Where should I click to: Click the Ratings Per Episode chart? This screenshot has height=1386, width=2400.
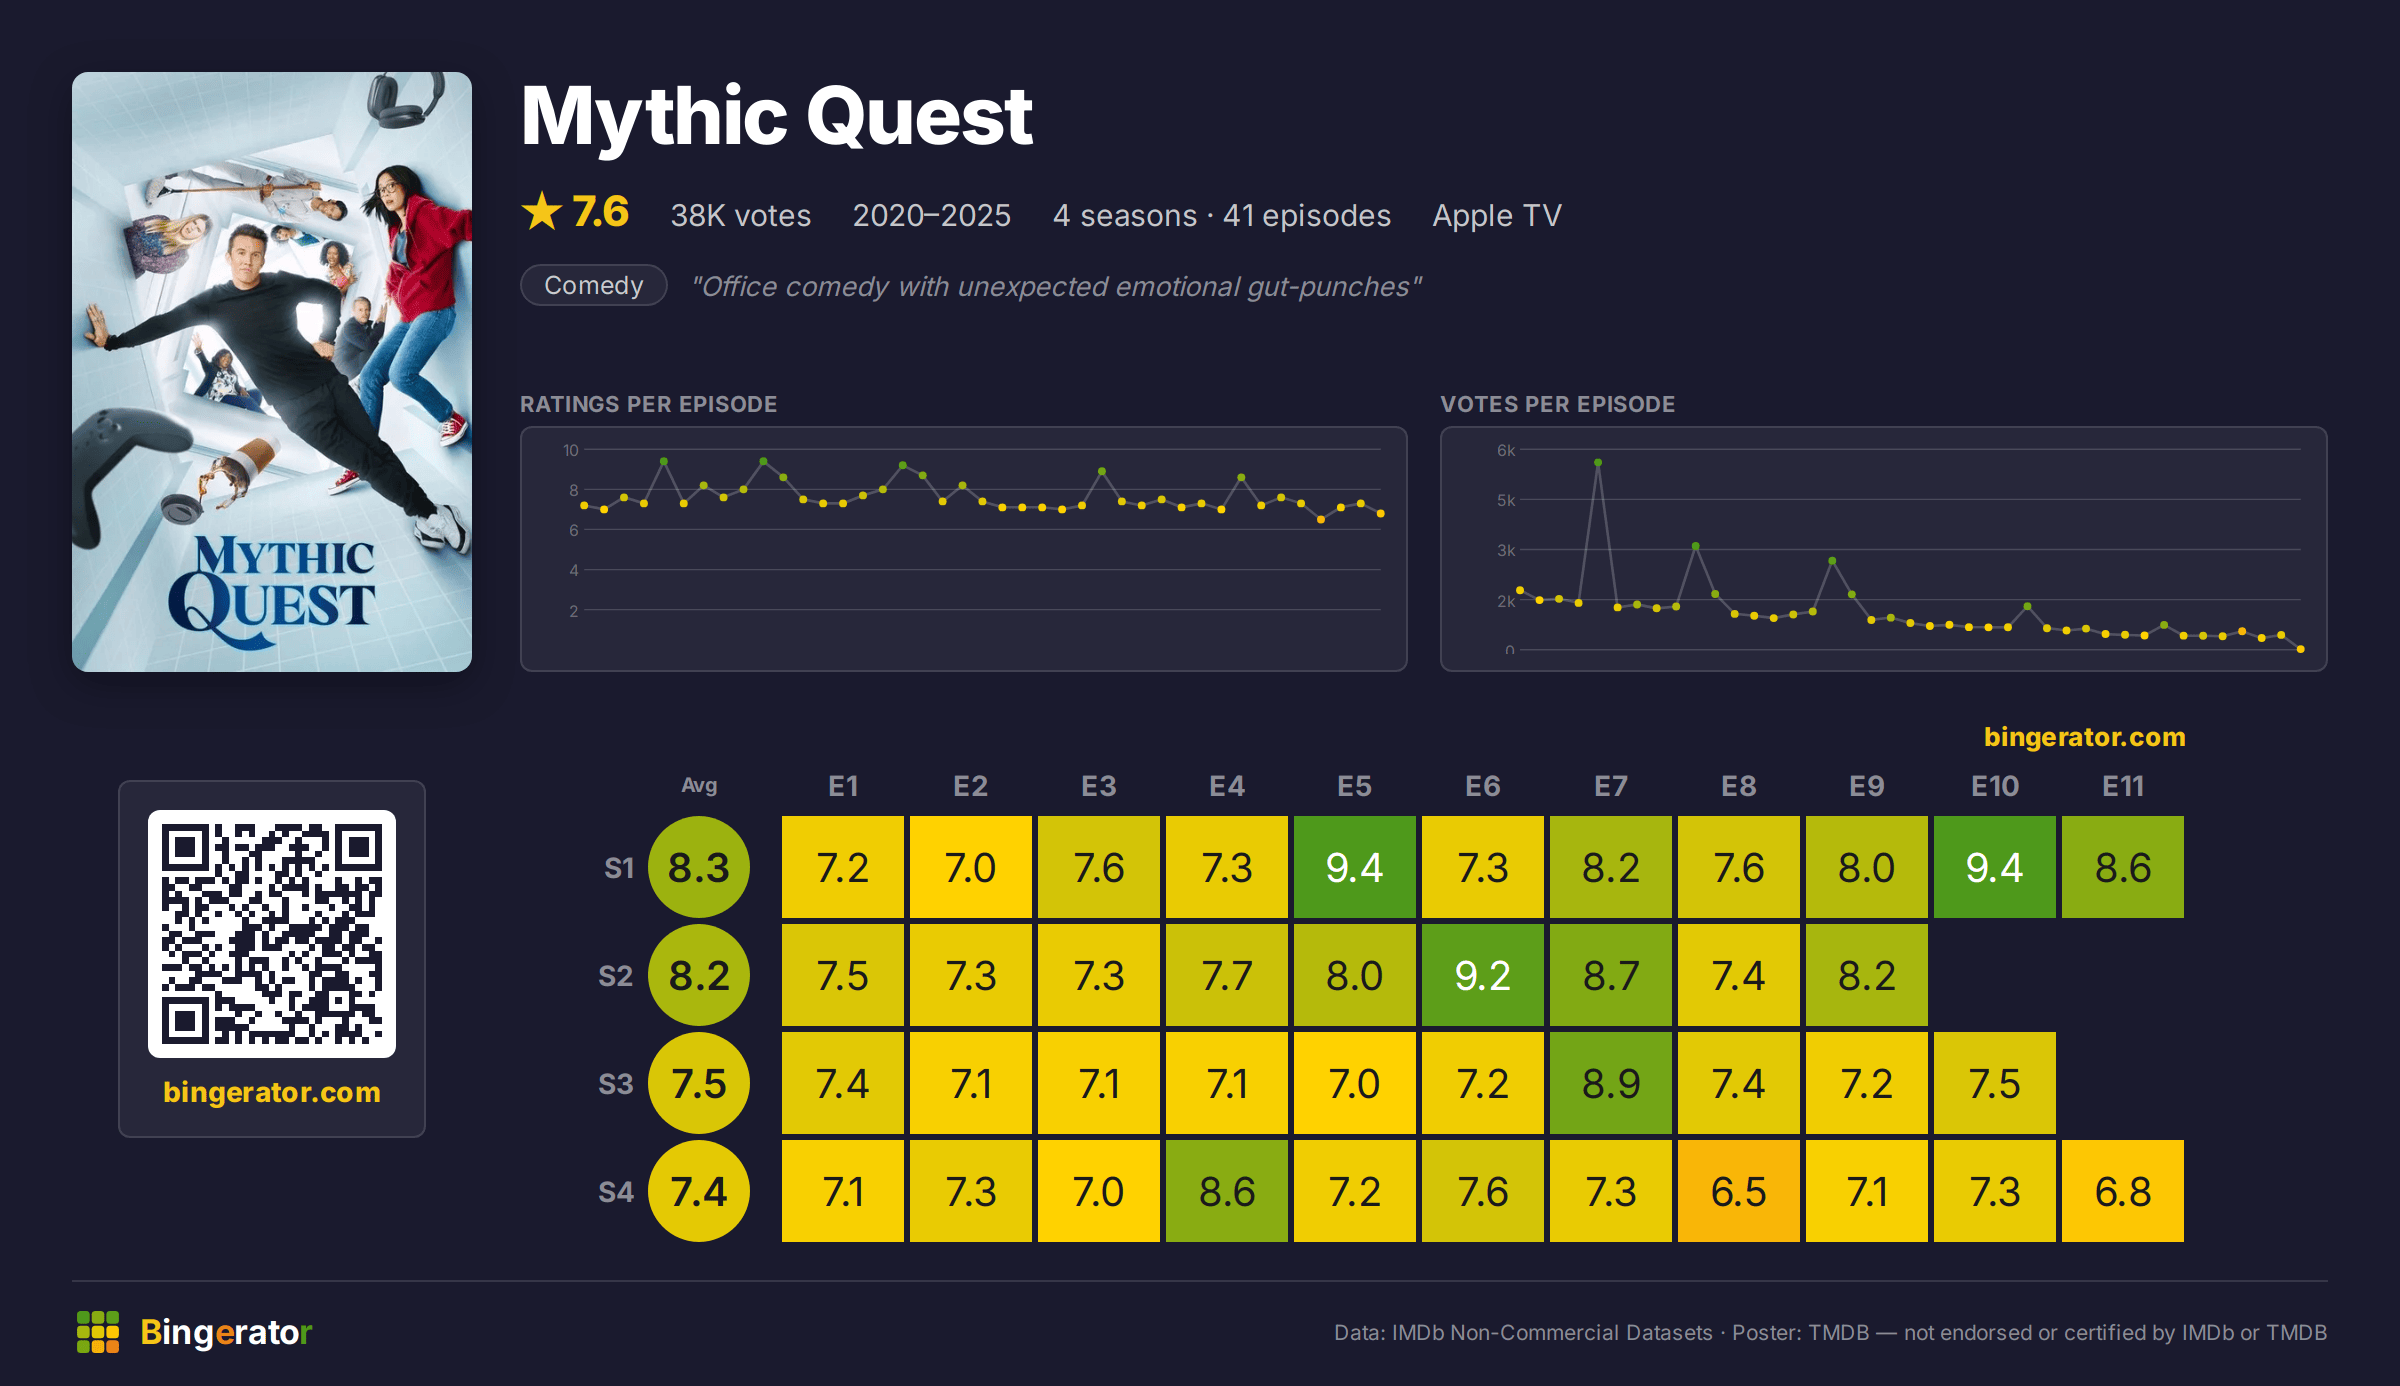pyautogui.click(x=964, y=549)
